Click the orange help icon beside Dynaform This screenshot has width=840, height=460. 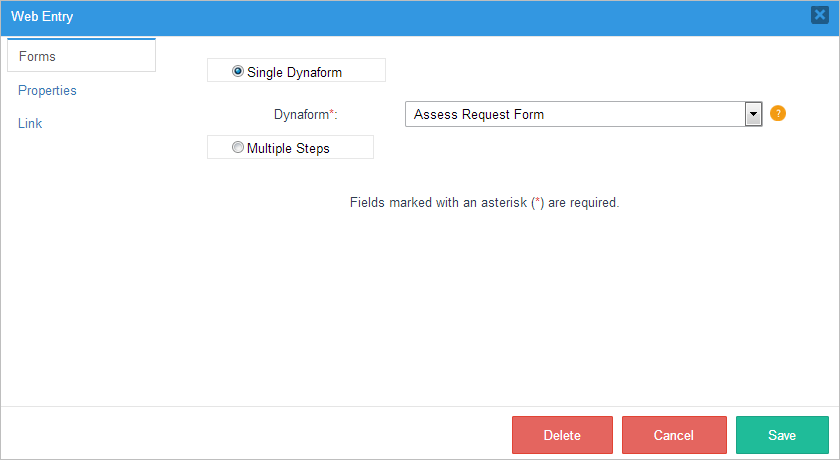click(x=778, y=114)
